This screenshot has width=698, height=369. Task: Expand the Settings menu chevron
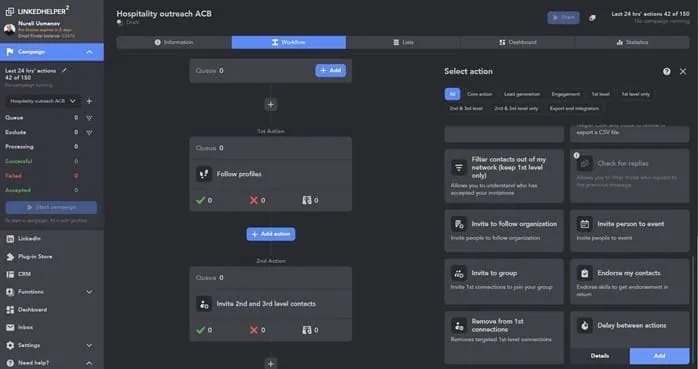pos(89,345)
